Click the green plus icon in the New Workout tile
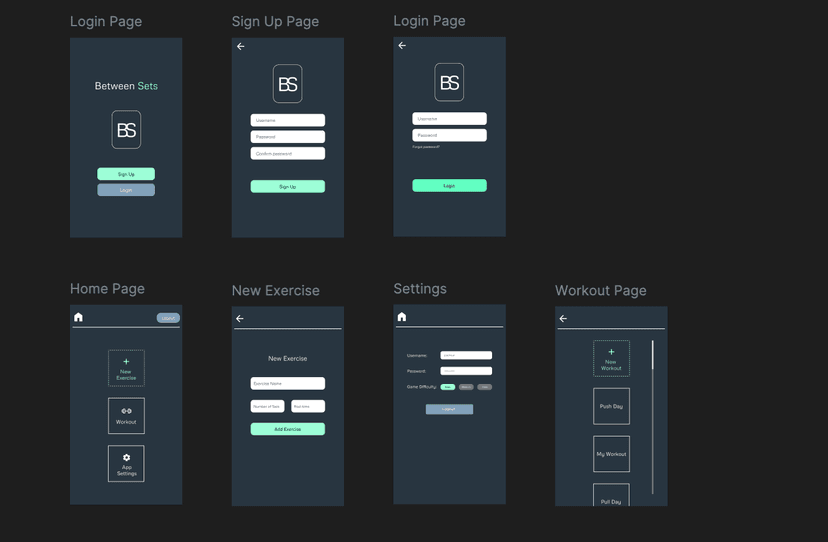 point(611,352)
